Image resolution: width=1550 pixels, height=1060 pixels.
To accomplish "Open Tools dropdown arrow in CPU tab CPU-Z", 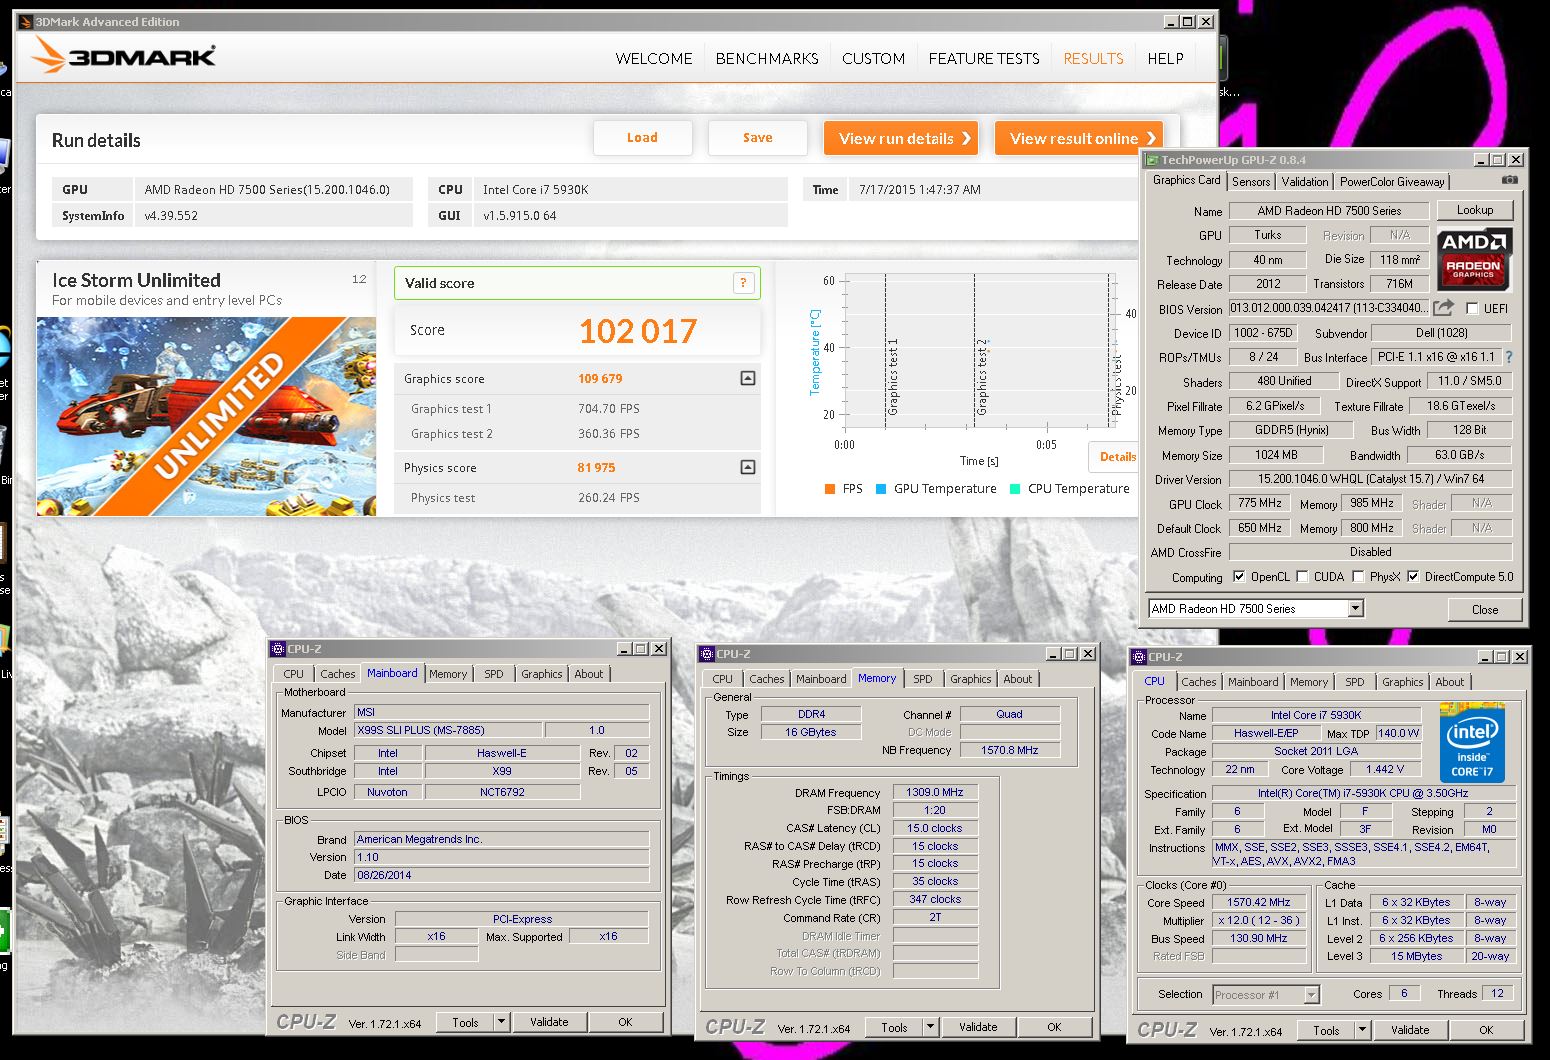I will 1362,1030.
